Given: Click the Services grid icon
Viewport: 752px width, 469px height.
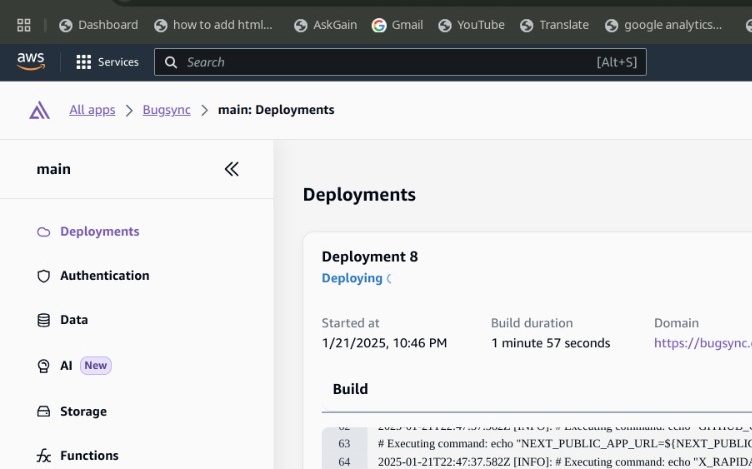Looking at the screenshot, I should [x=83, y=62].
